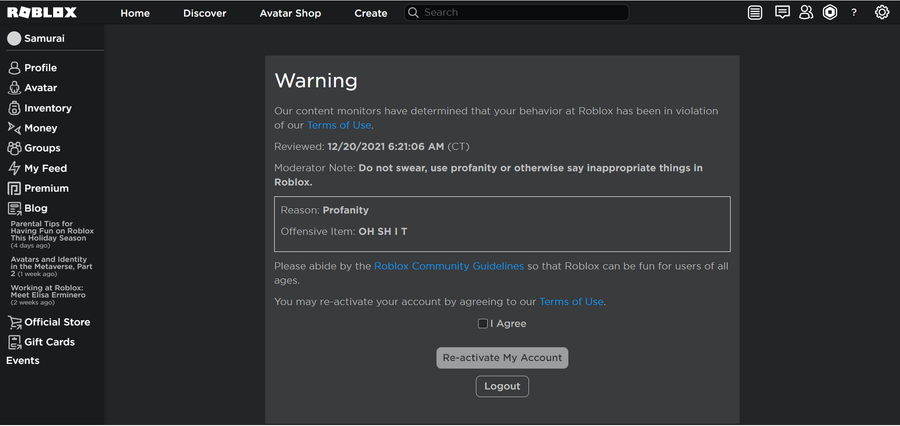
Task: Click into the Search field
Action: [x=520, y=13]
